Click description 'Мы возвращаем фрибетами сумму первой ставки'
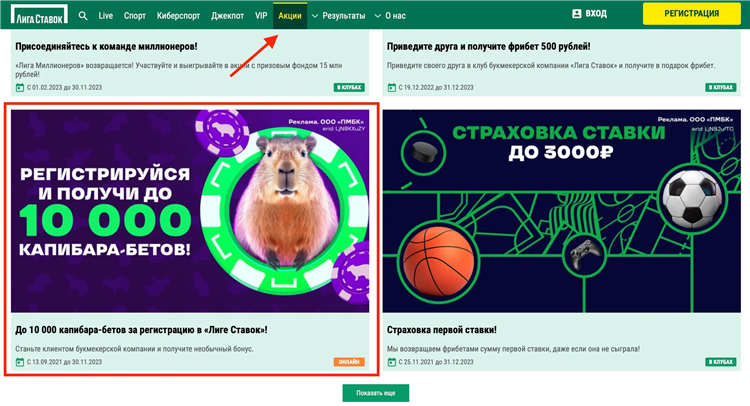 point(513,349)
